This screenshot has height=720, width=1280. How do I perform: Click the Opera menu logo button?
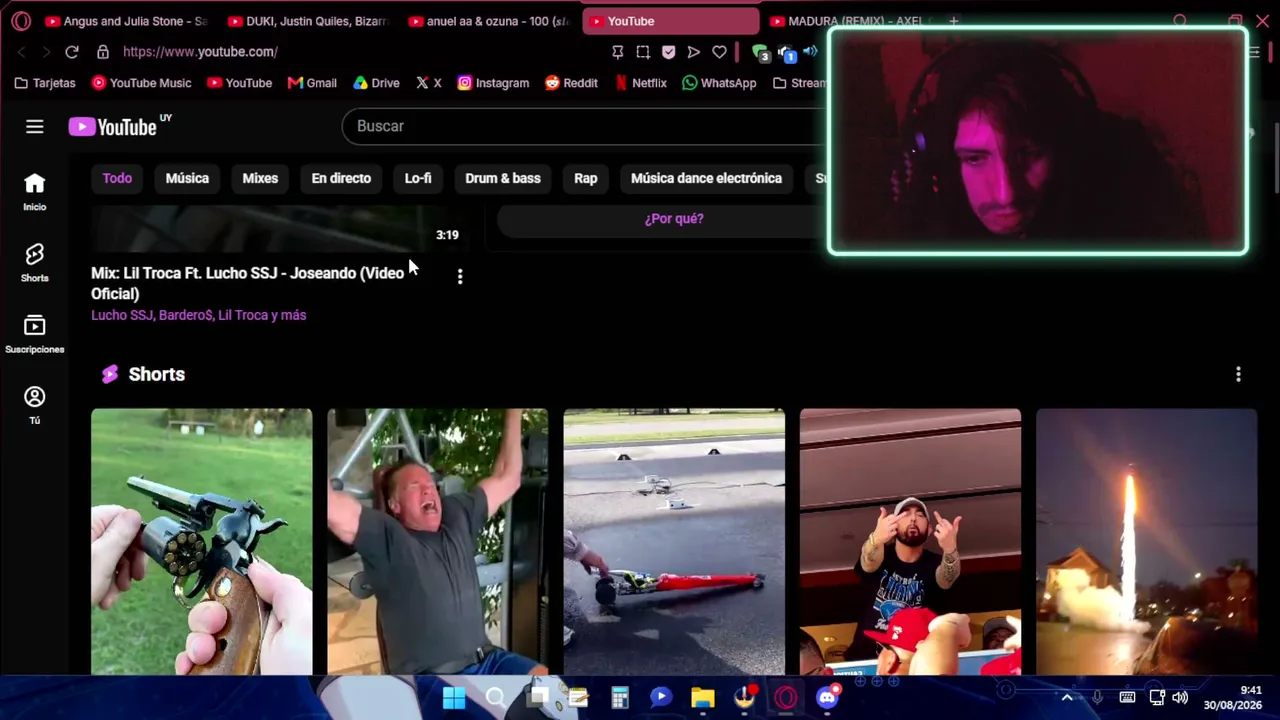(x=21, y=21)
